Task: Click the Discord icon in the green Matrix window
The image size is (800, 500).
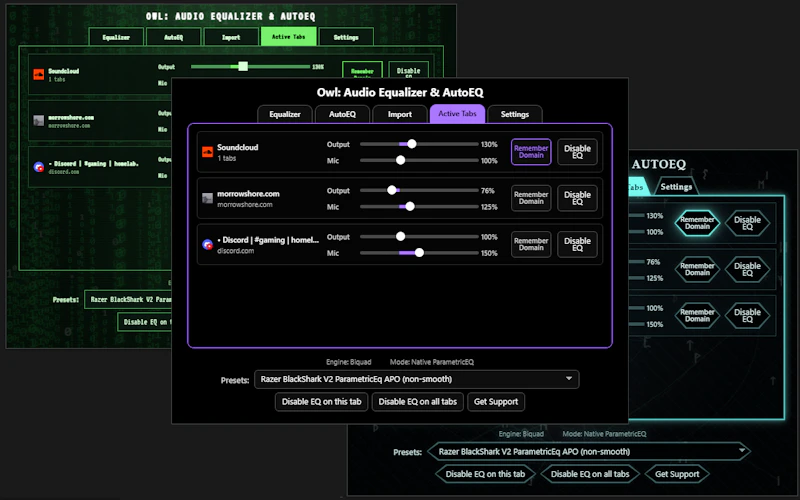Action: 38,167
